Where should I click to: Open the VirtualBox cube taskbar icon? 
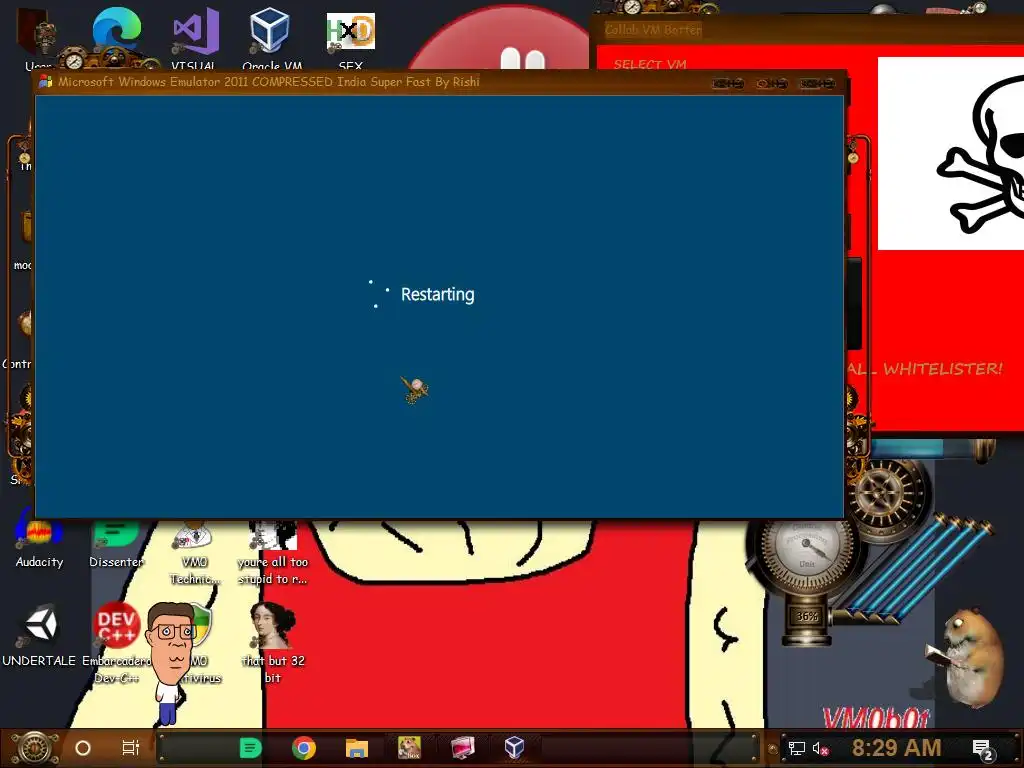pyautogui.click(x=515, y=748)
